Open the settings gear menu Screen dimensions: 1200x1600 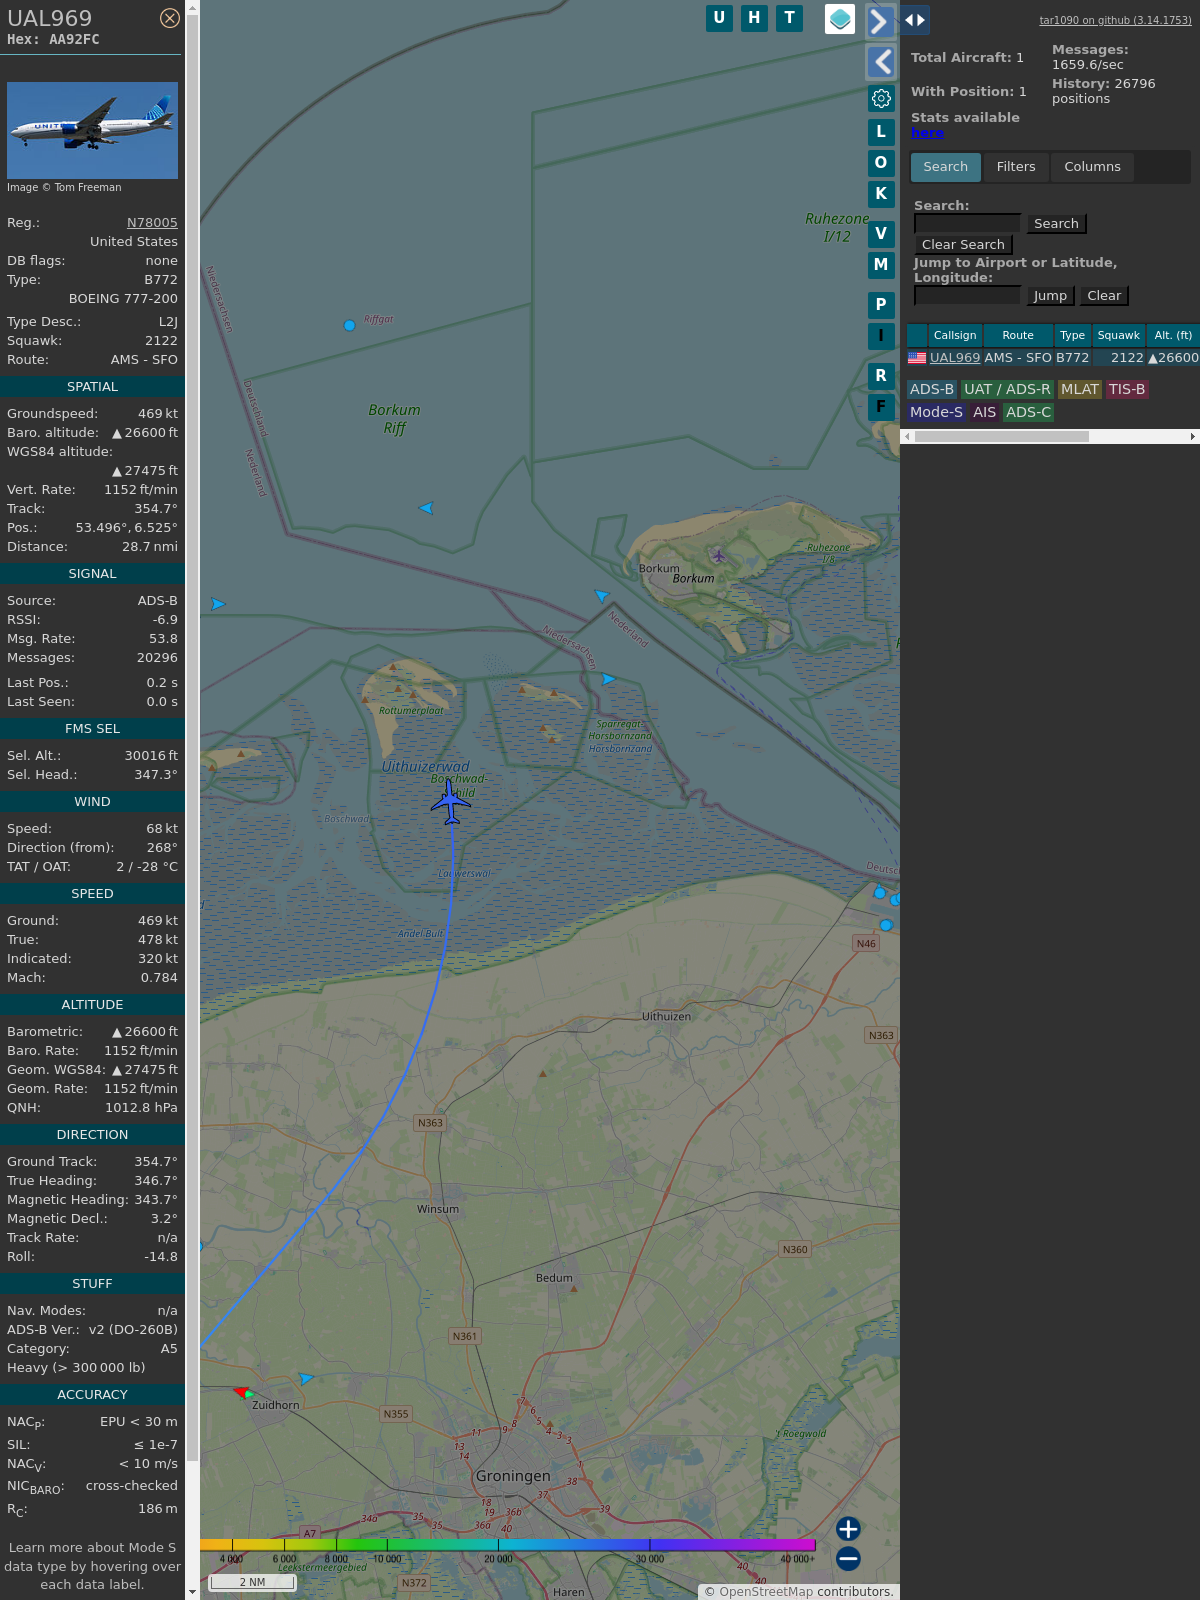click(881, 98)
